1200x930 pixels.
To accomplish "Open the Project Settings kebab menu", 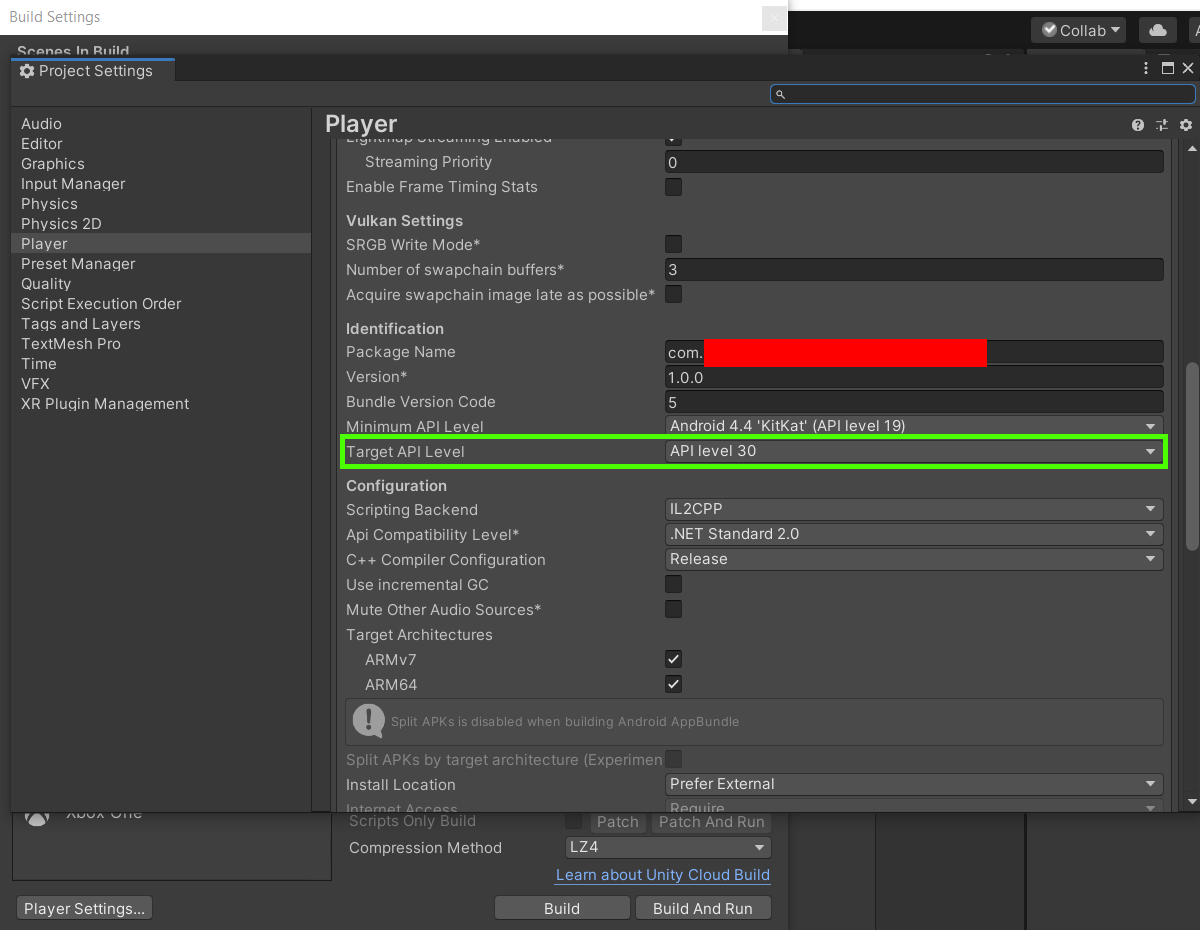I will pyautogui.click(x=1147, y=69).
